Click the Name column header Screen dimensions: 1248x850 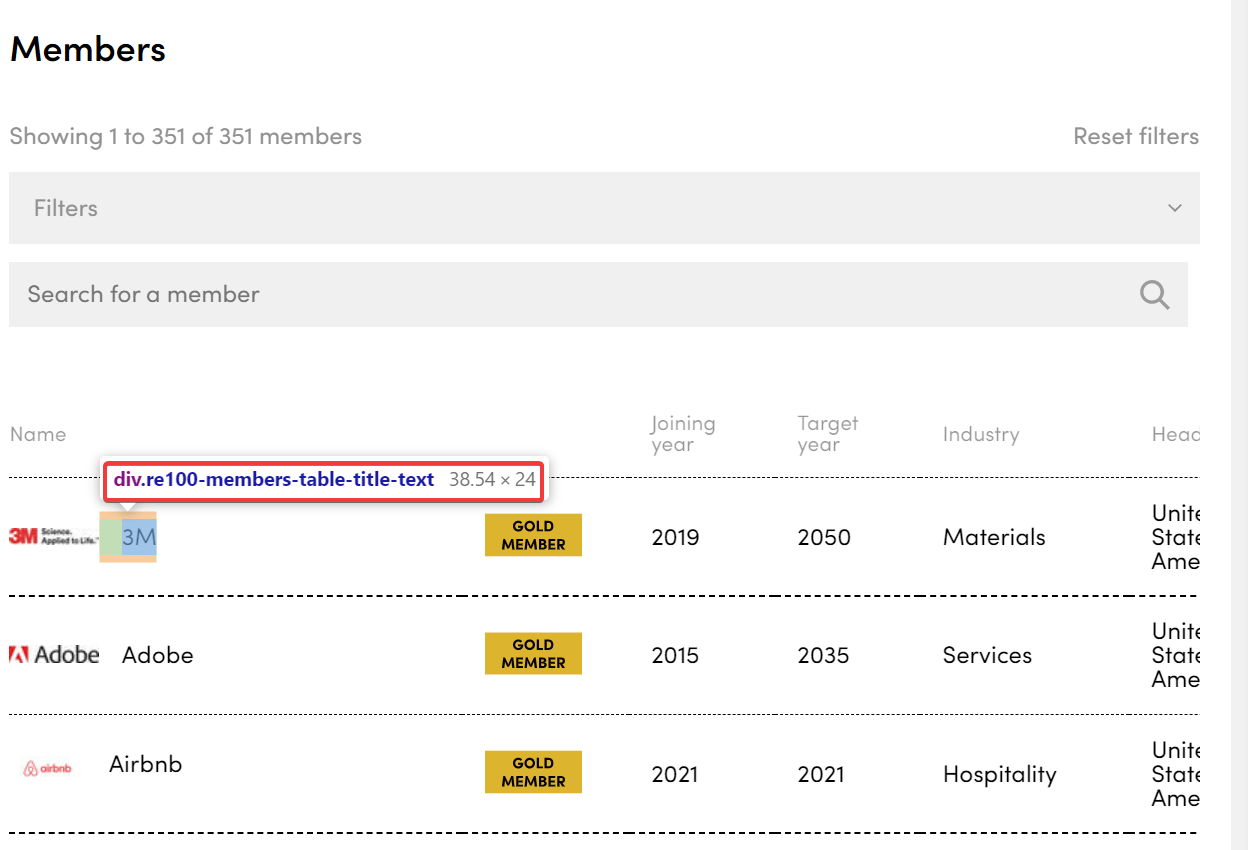pyautogui.click(x=38, y=434)
